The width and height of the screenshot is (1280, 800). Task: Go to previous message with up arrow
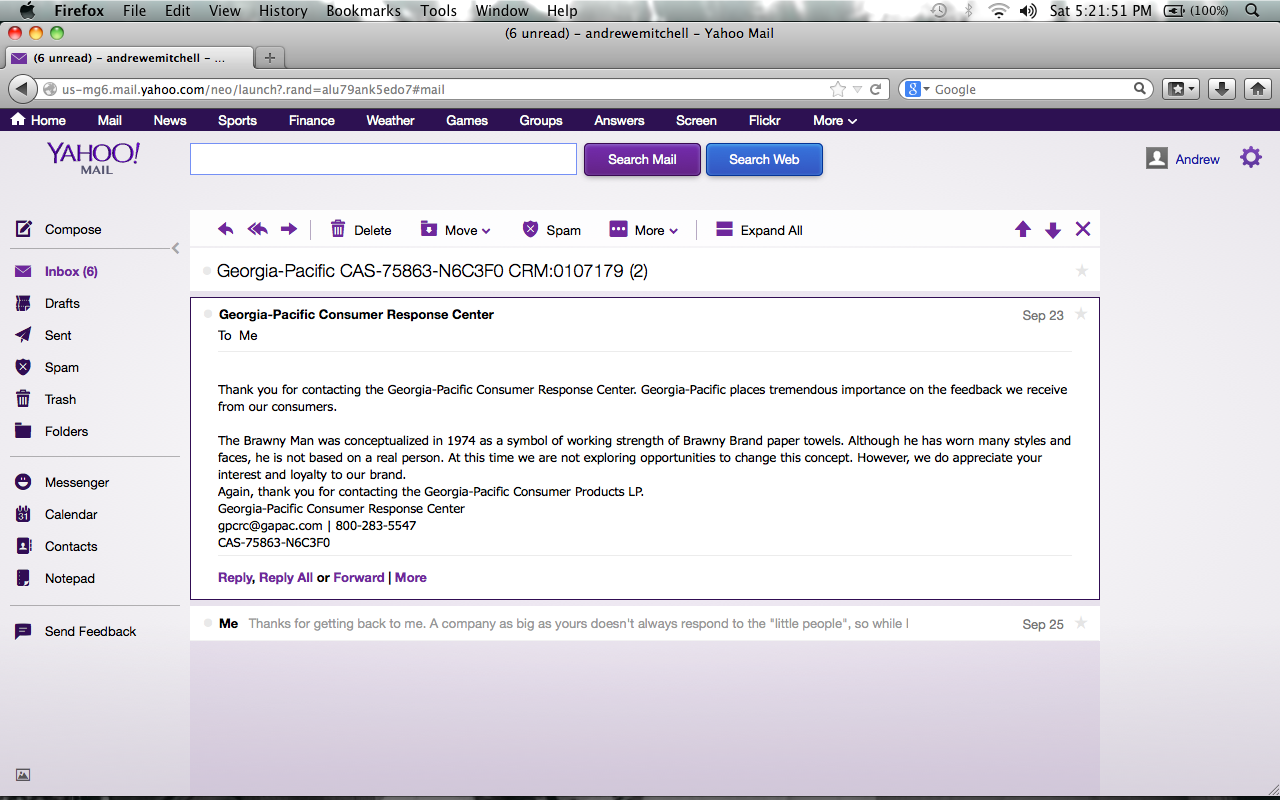coord(1022,230)
